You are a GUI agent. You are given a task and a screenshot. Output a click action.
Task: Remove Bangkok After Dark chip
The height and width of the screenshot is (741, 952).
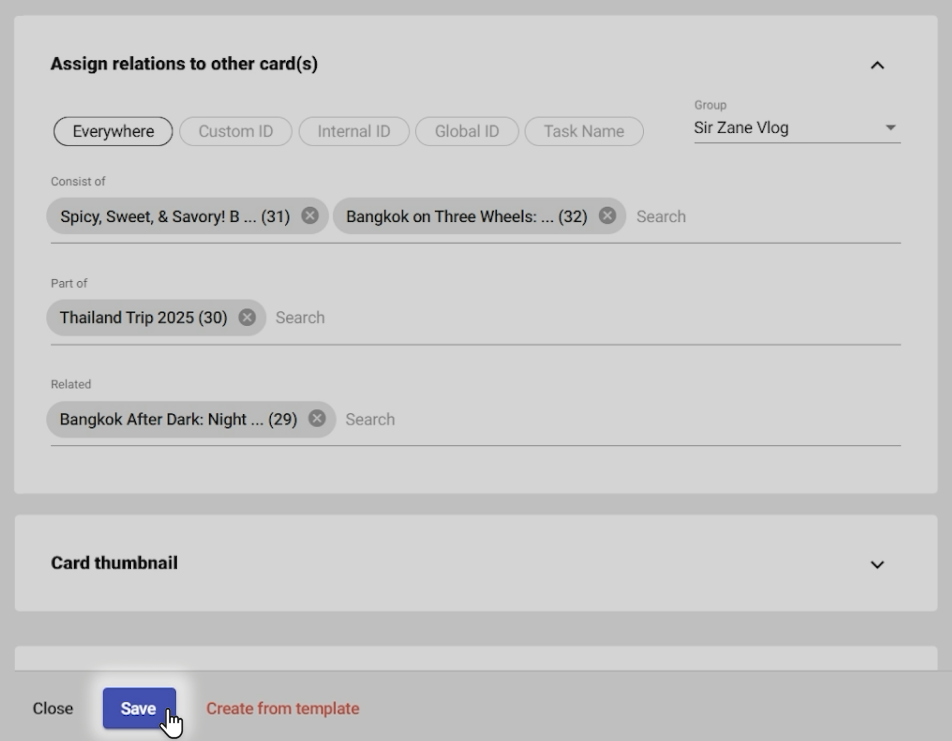click(x=317, y=419)
